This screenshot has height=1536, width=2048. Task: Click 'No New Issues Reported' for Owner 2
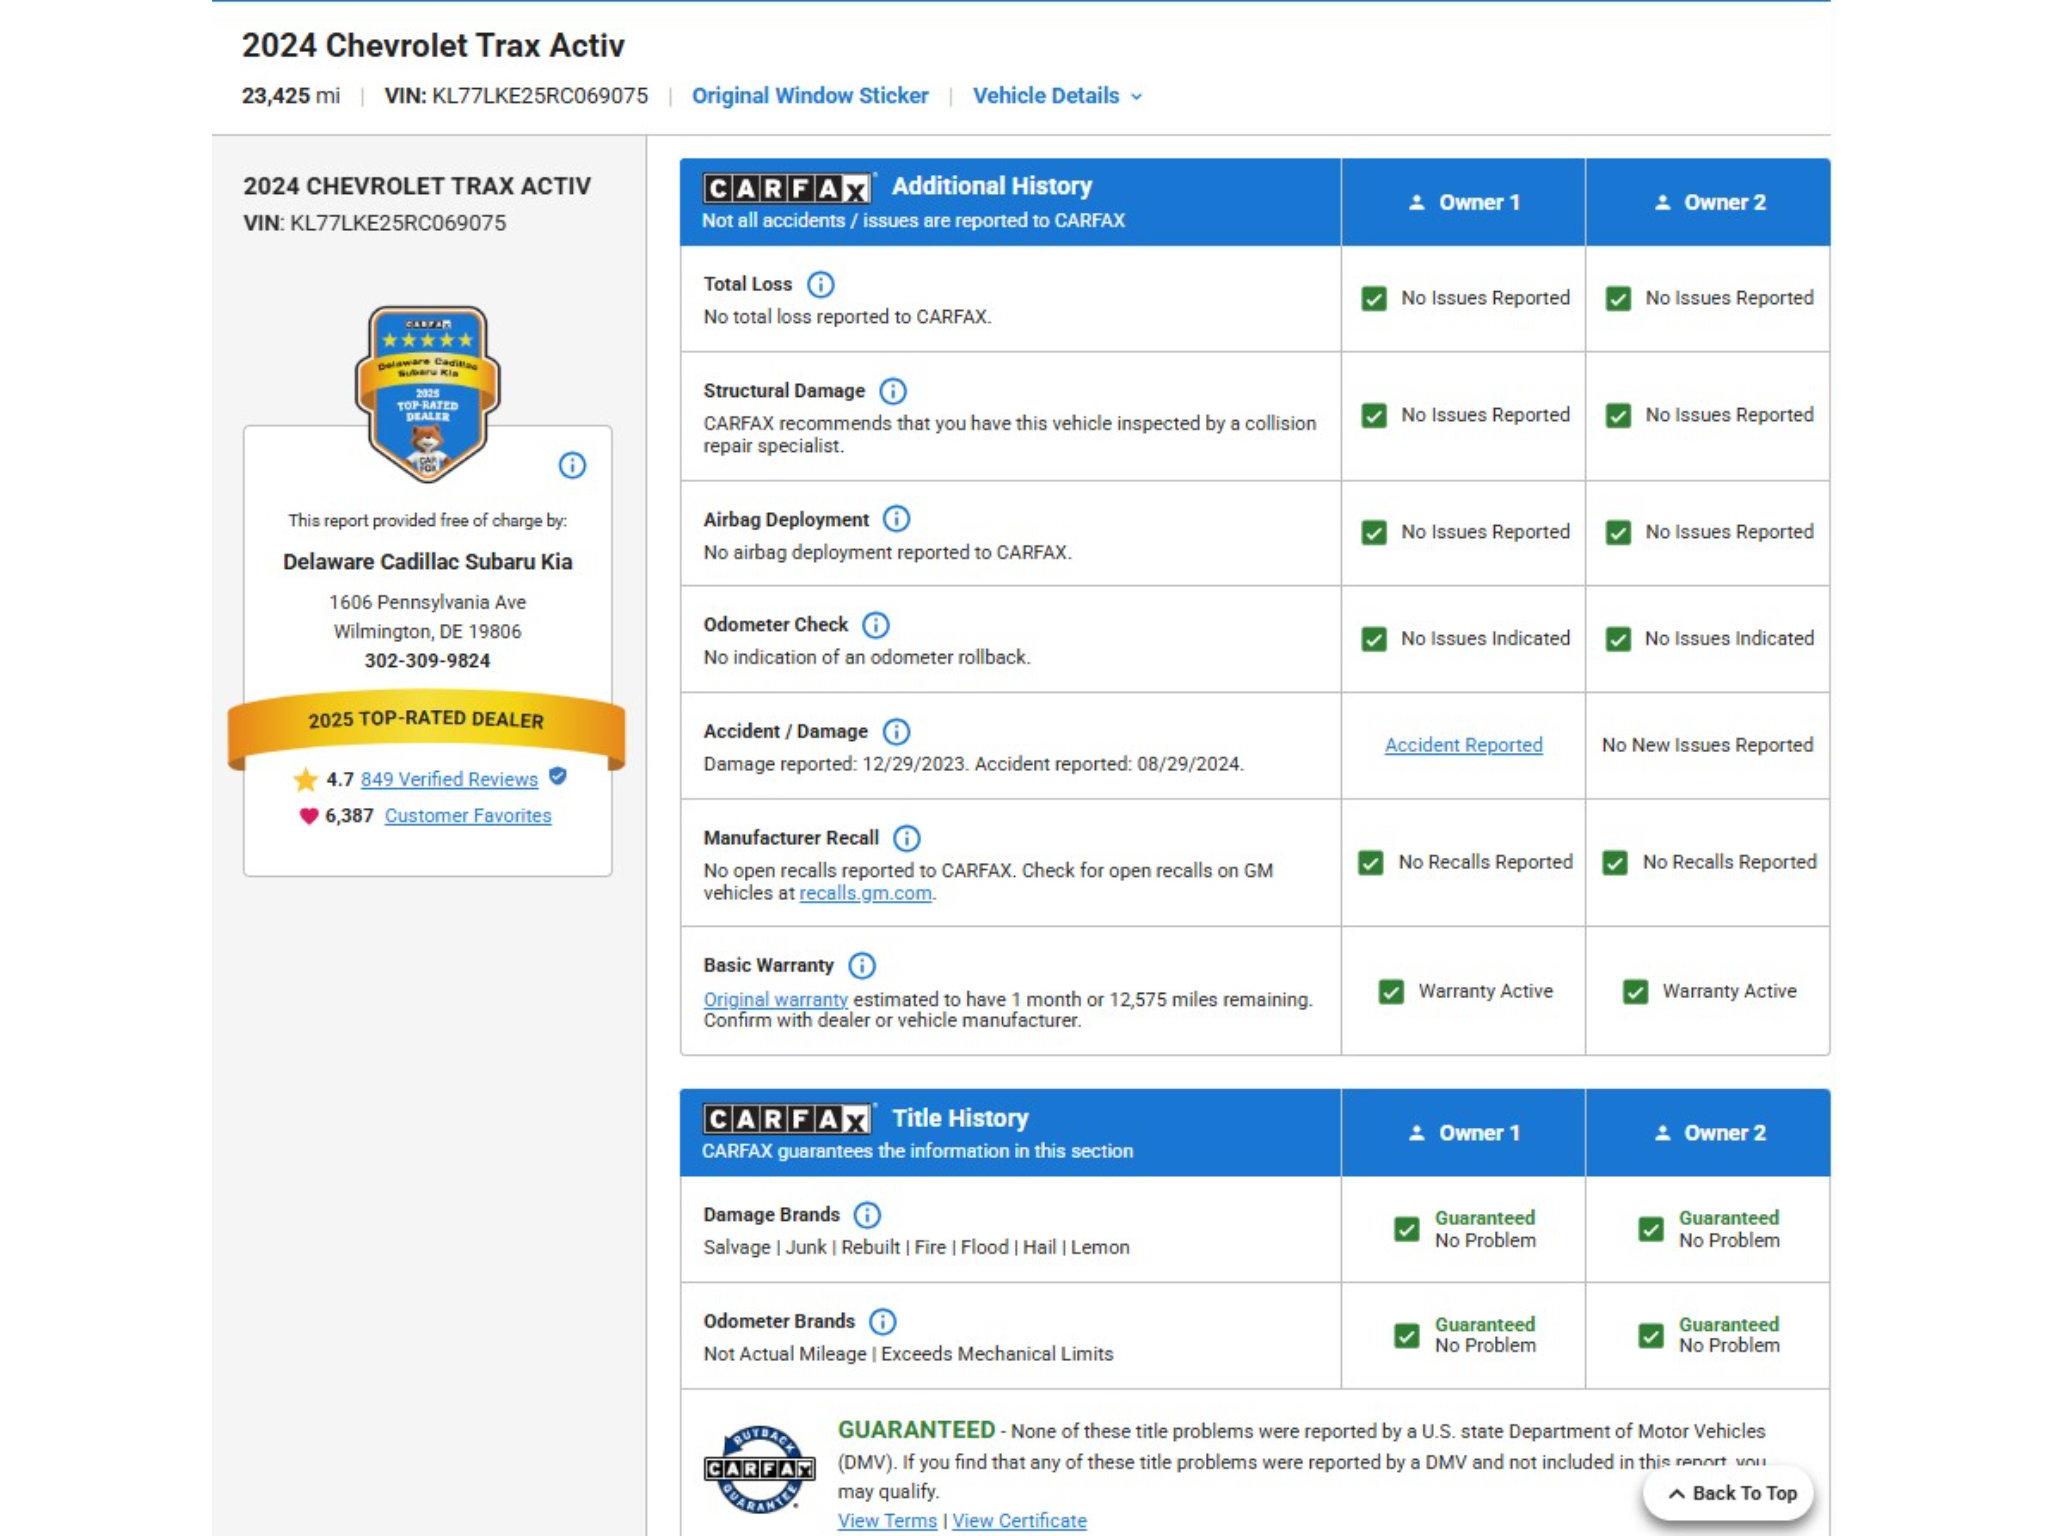(1707, 745)
